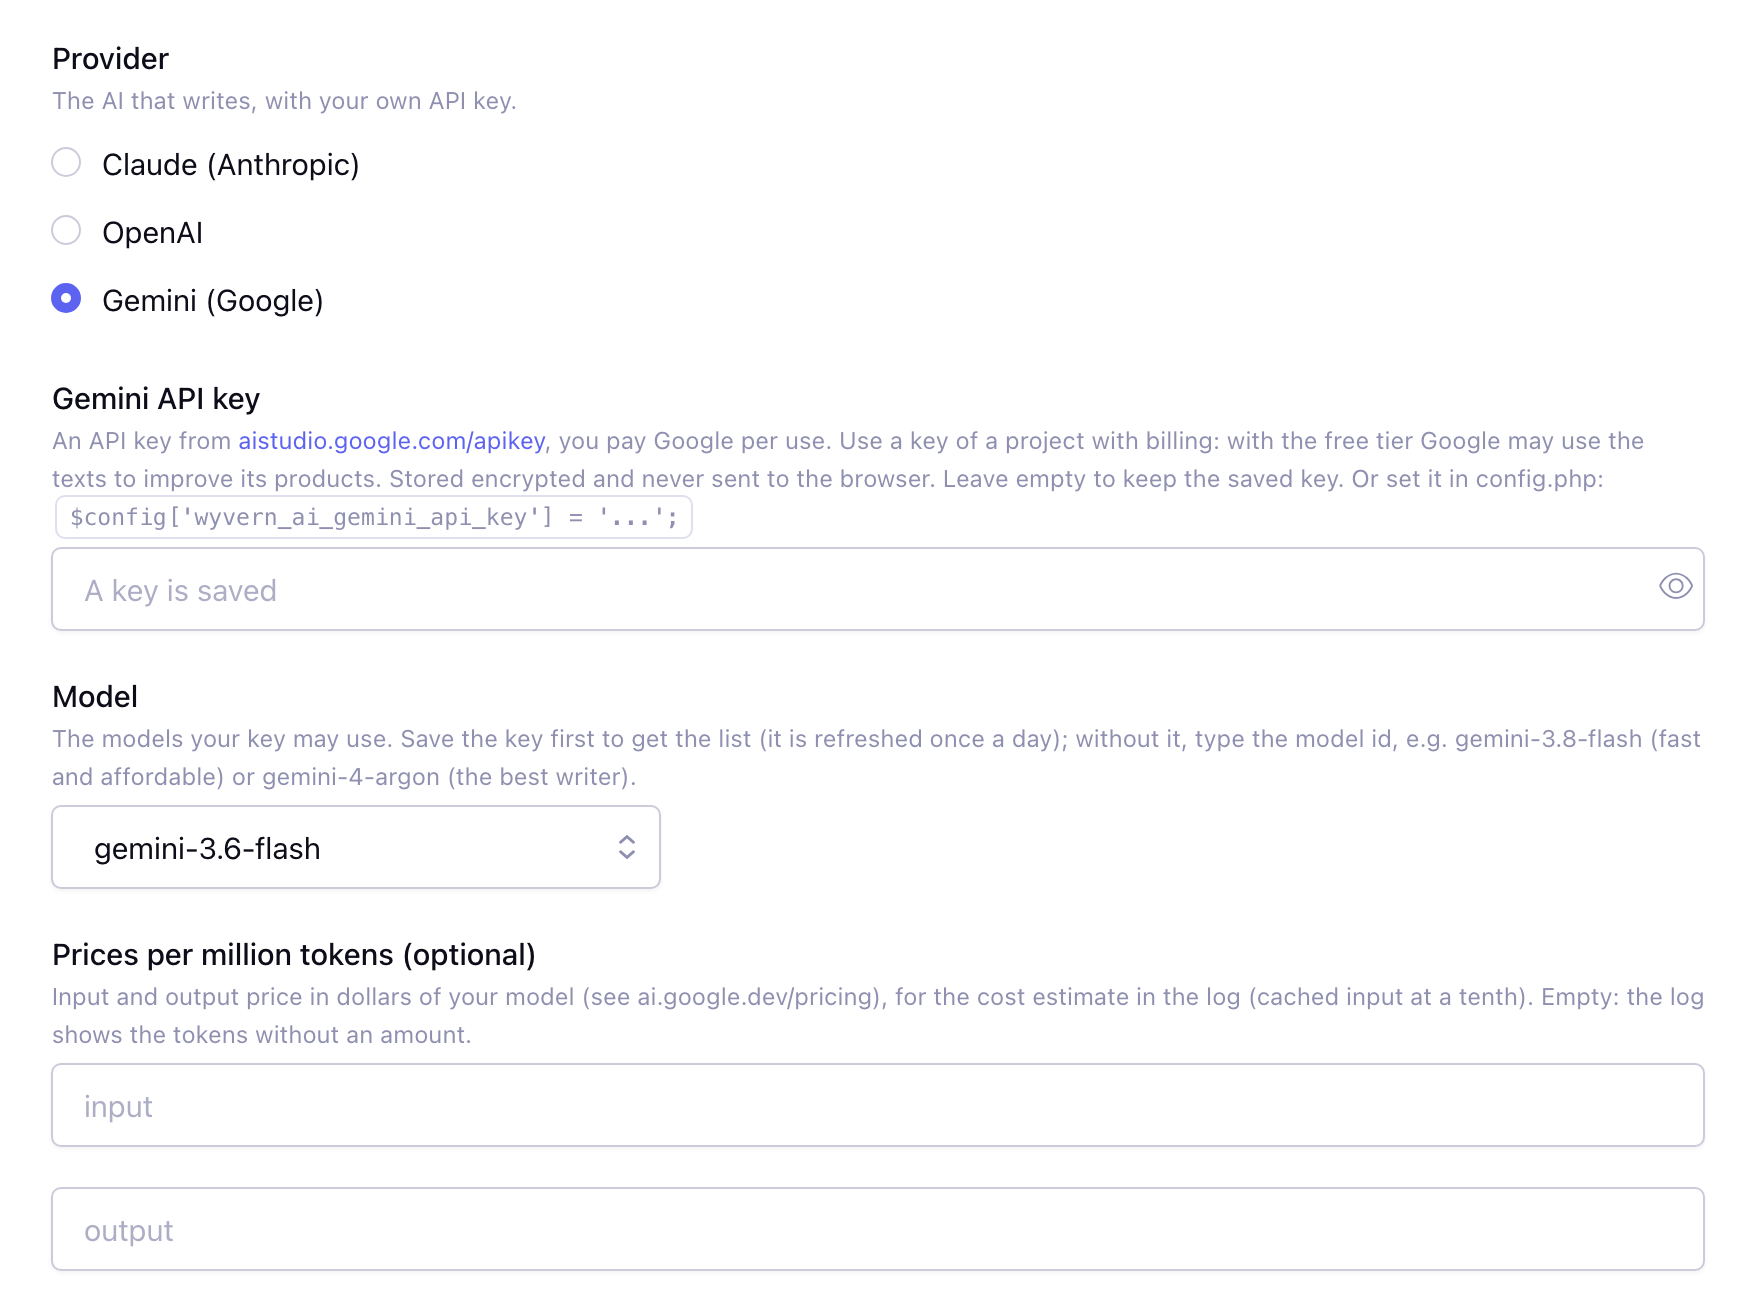Click the Prices per million tokens heading
The height and width of the screenshot is (1303, 1757).
tap(294, 955)
